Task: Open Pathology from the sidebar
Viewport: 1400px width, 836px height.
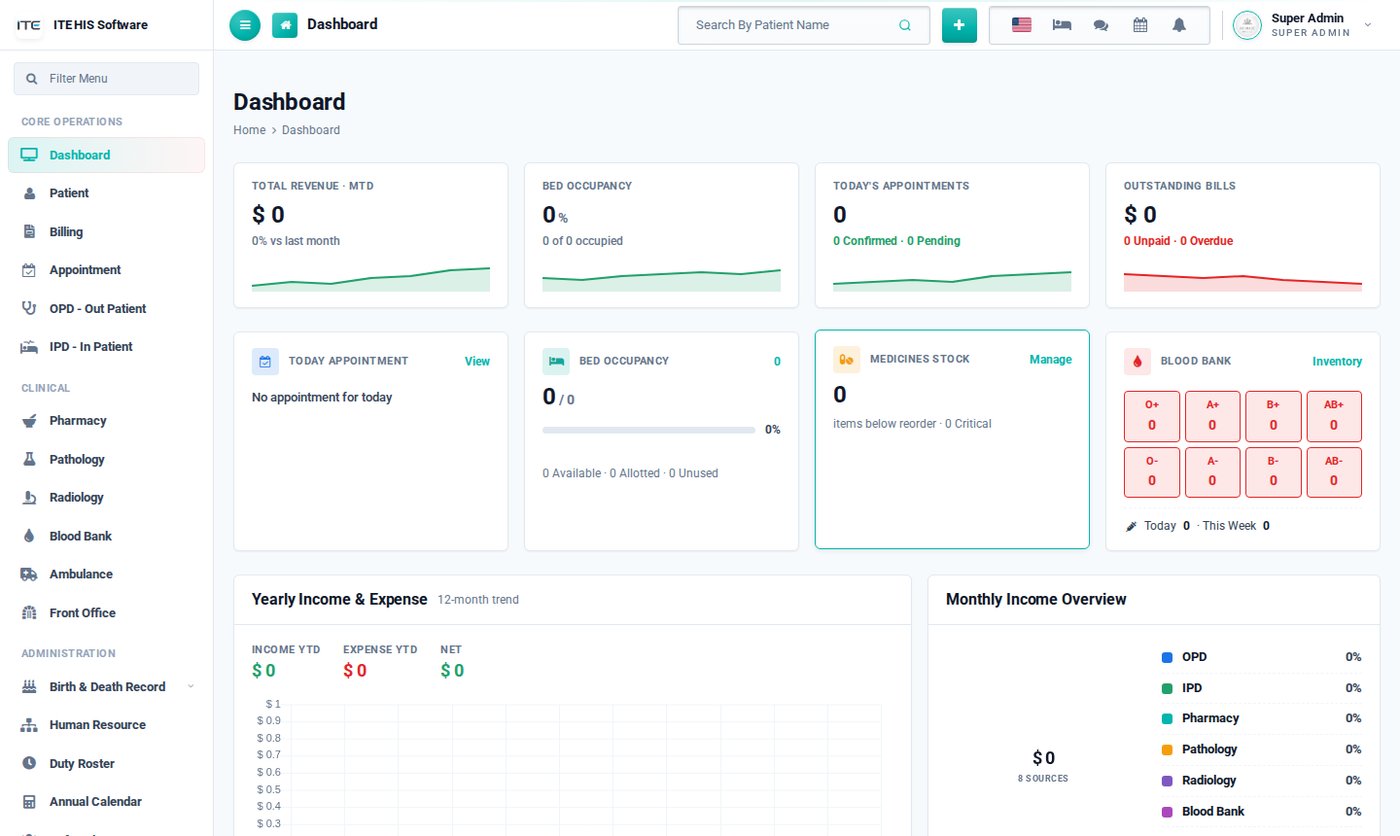Action: pos(106,459)
